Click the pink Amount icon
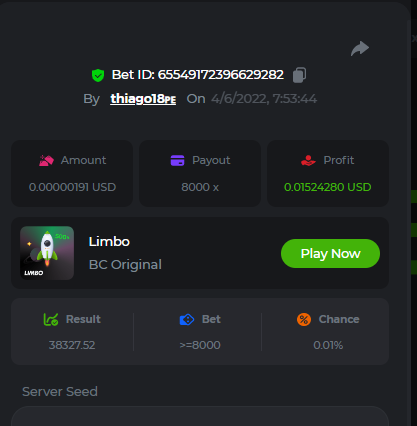417x426 pixels. pyautogui.click(x=46, y=161)
